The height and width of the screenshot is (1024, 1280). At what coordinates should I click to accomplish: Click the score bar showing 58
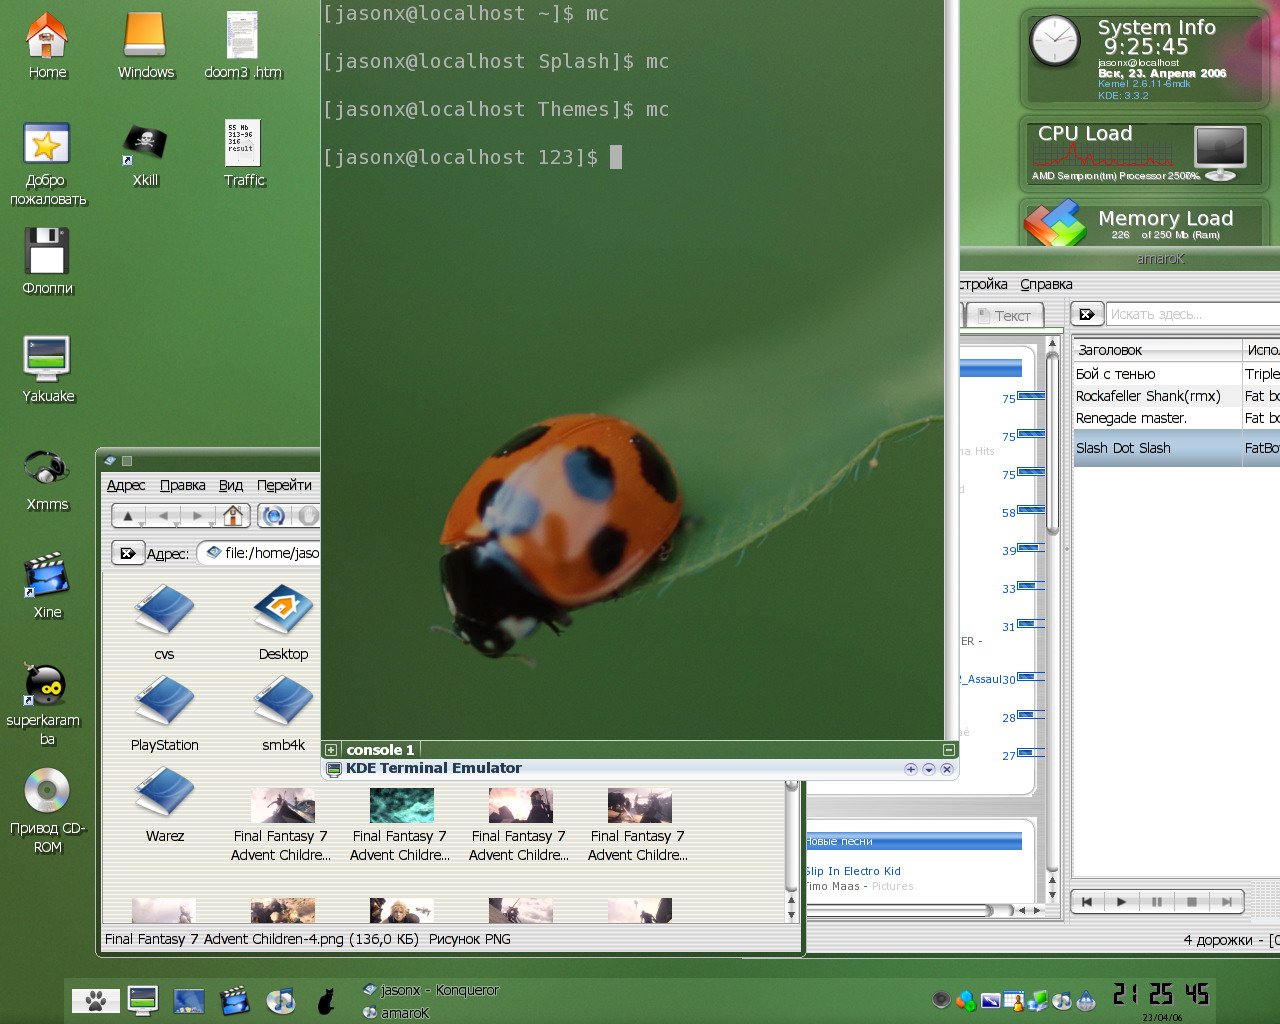1030,510
